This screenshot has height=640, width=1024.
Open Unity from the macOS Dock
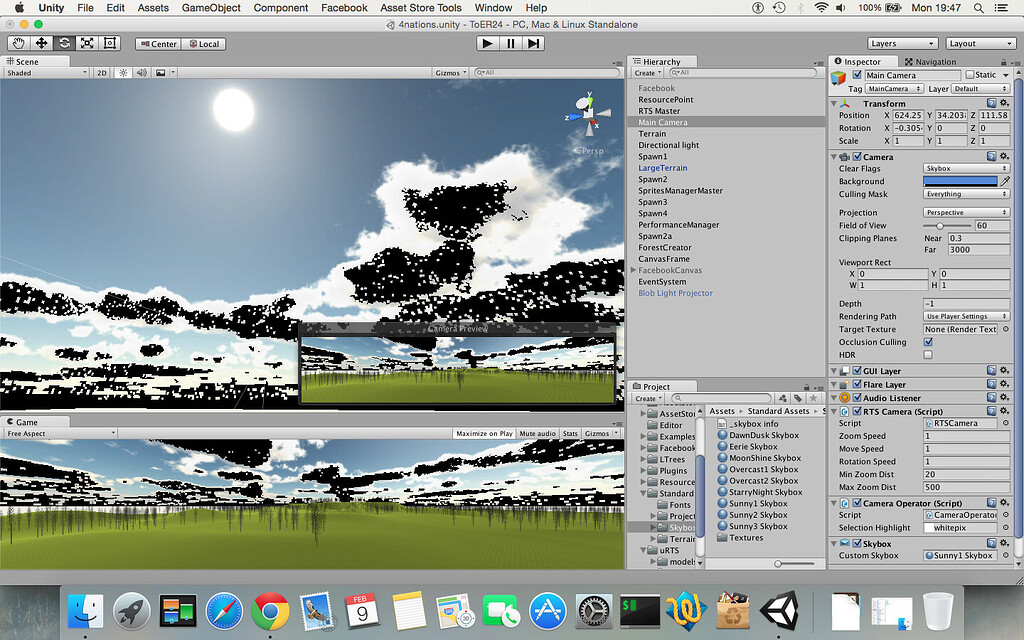point(781,608)
